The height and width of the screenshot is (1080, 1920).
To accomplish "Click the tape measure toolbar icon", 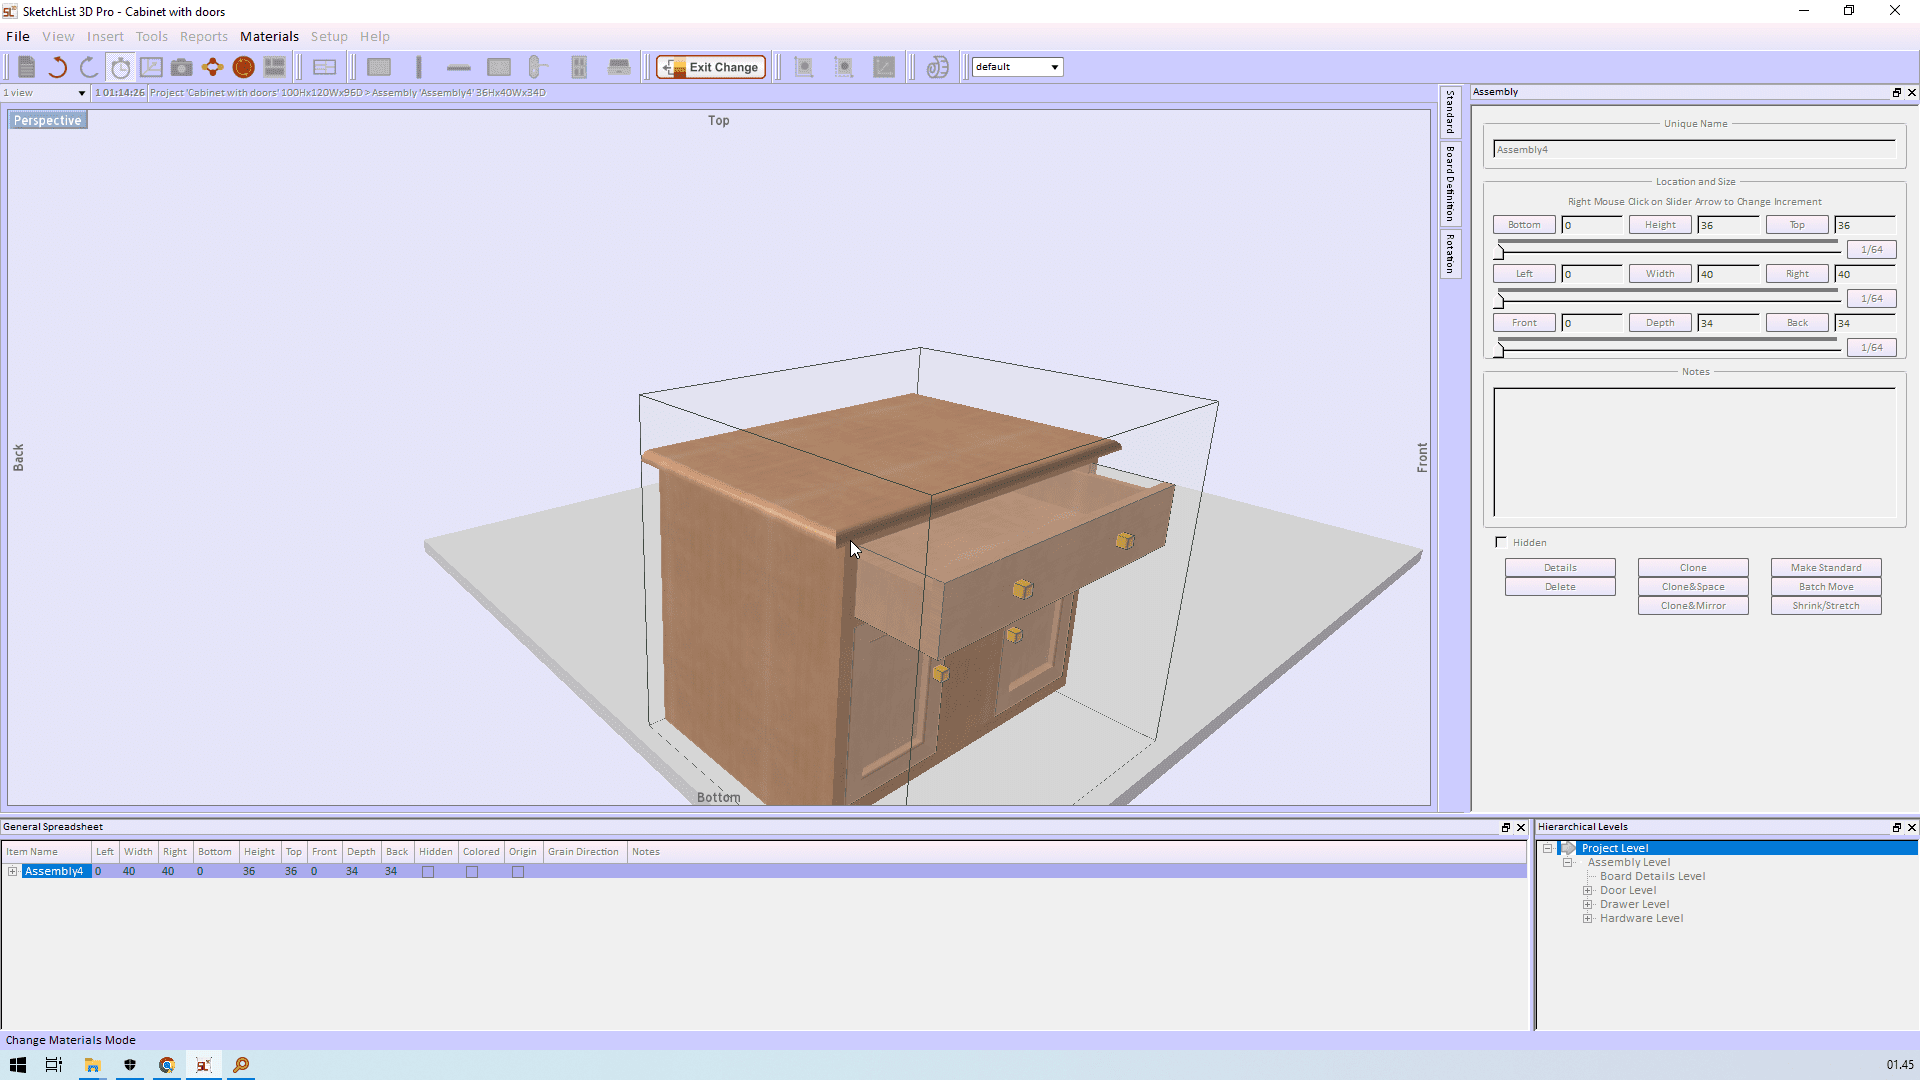I will pyautogui.click(x=937, y=67).
